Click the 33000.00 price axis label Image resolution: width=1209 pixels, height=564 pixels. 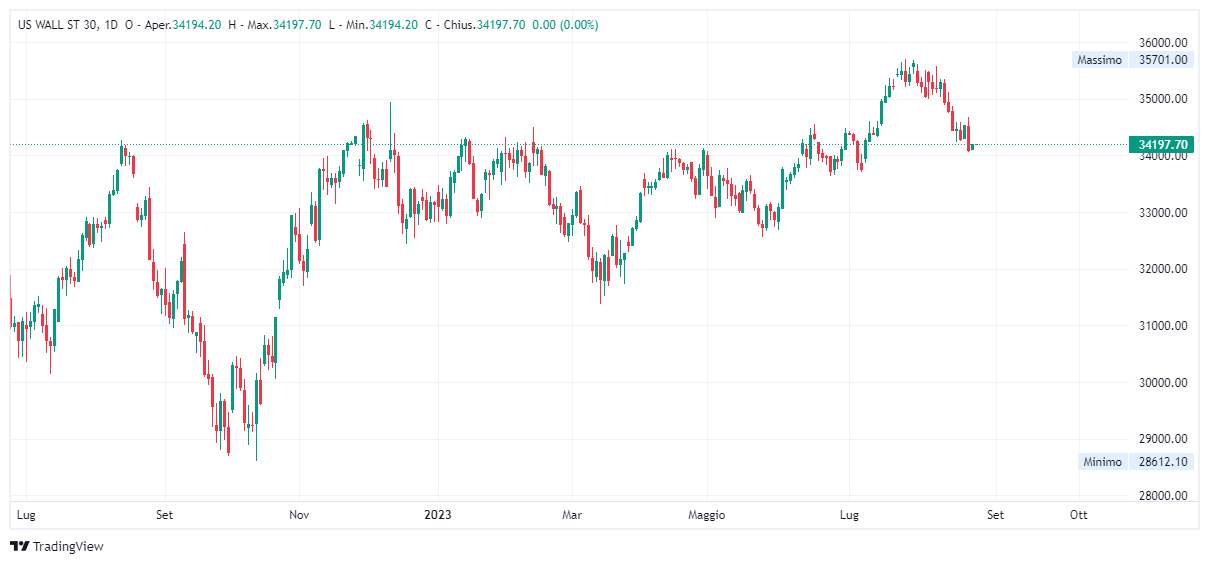pos(1163,213)
